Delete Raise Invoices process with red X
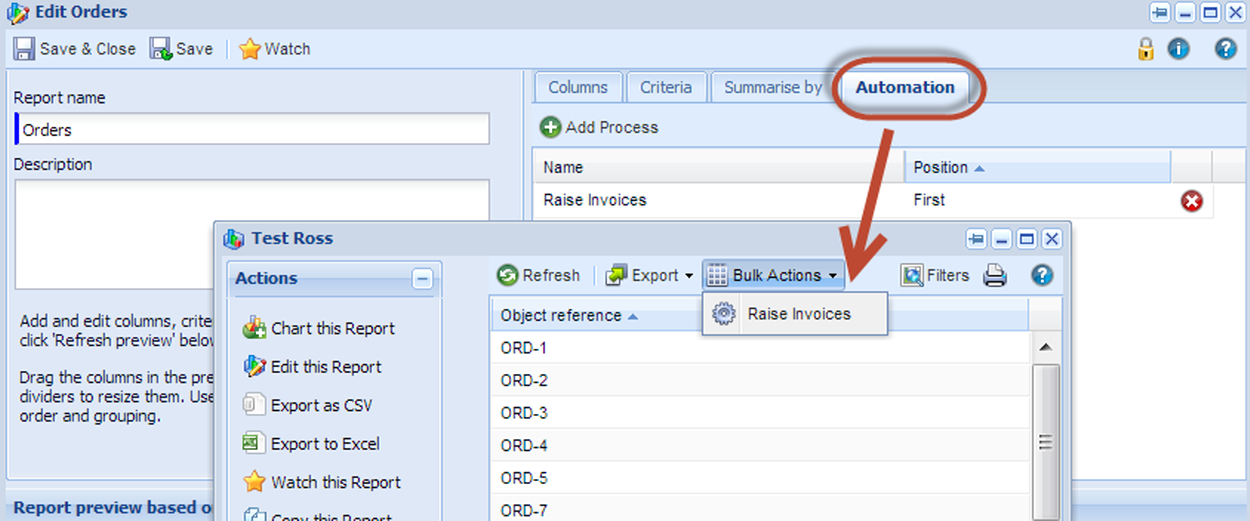 [x=1192, y=201]
